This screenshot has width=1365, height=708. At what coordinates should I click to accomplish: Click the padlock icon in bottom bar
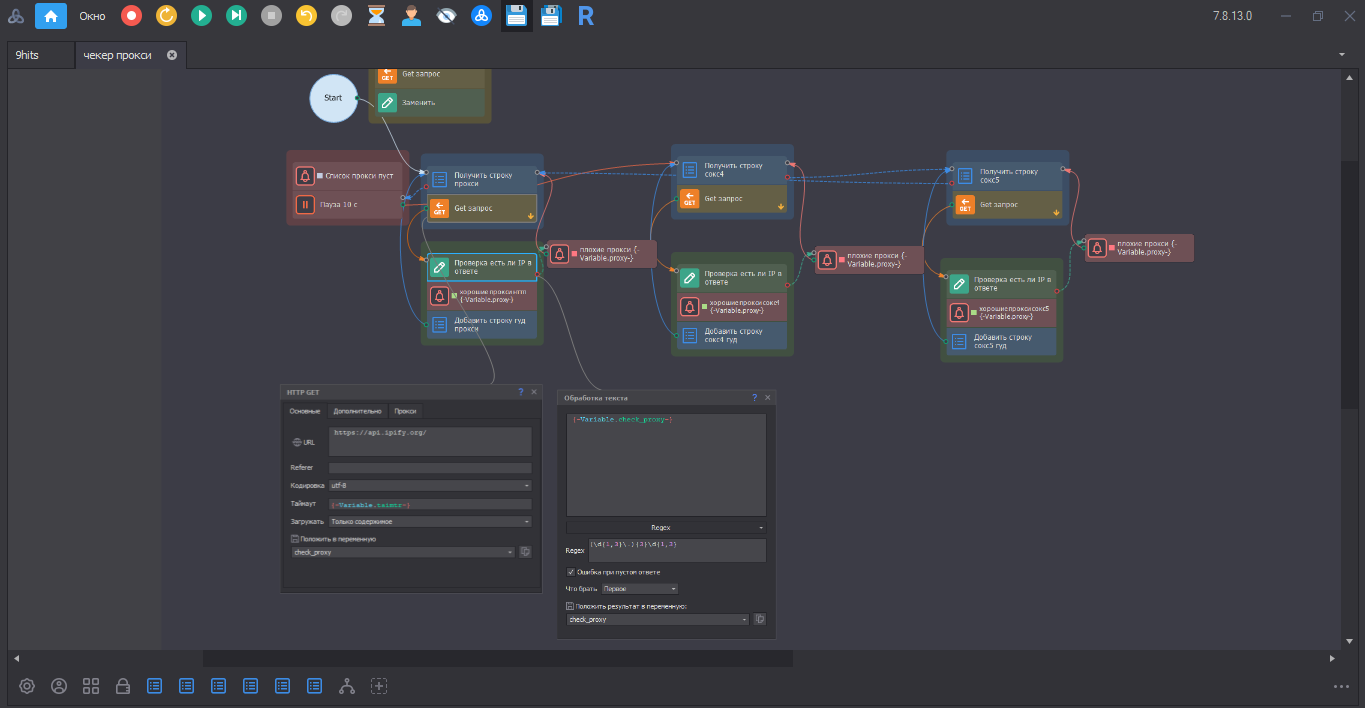tap(123, 686)
